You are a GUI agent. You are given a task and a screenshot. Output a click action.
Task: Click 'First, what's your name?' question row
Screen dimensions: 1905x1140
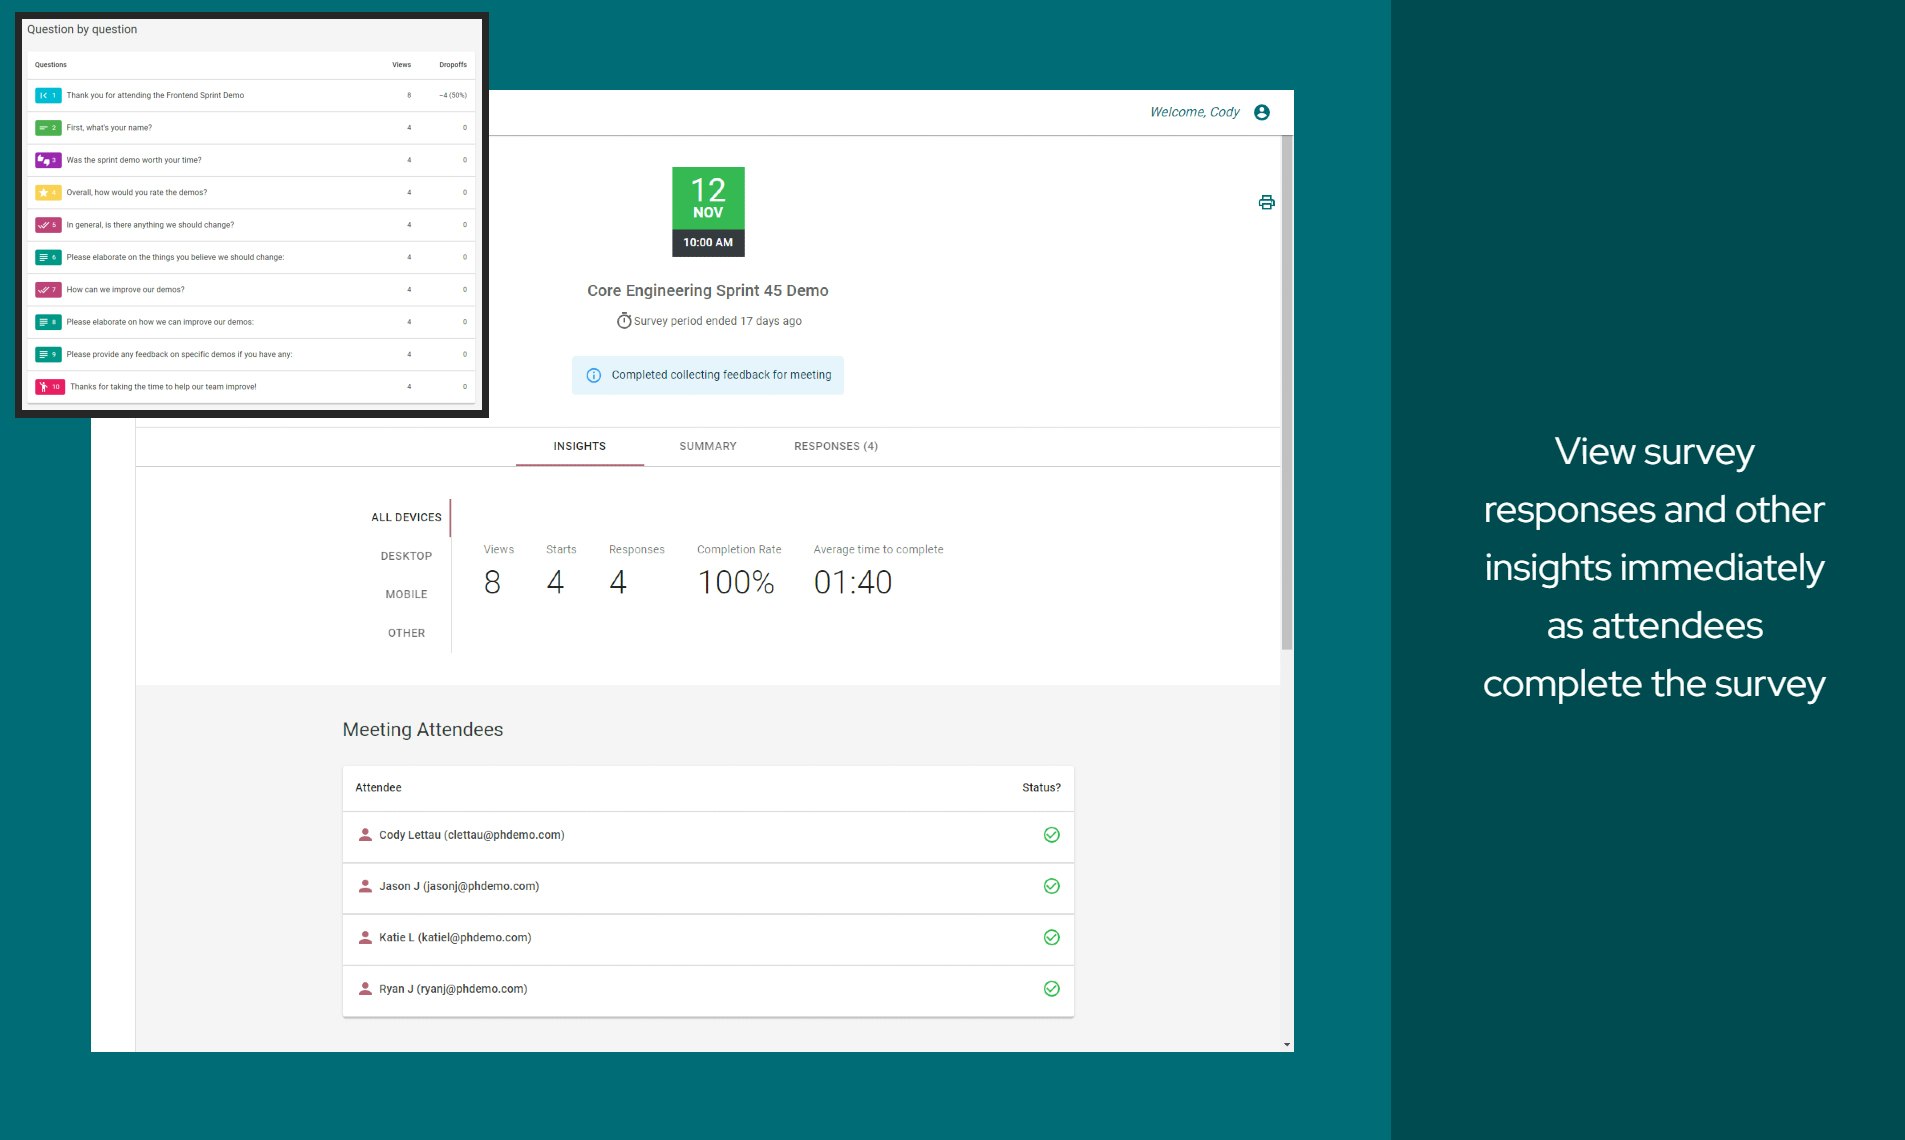point(250,128)
